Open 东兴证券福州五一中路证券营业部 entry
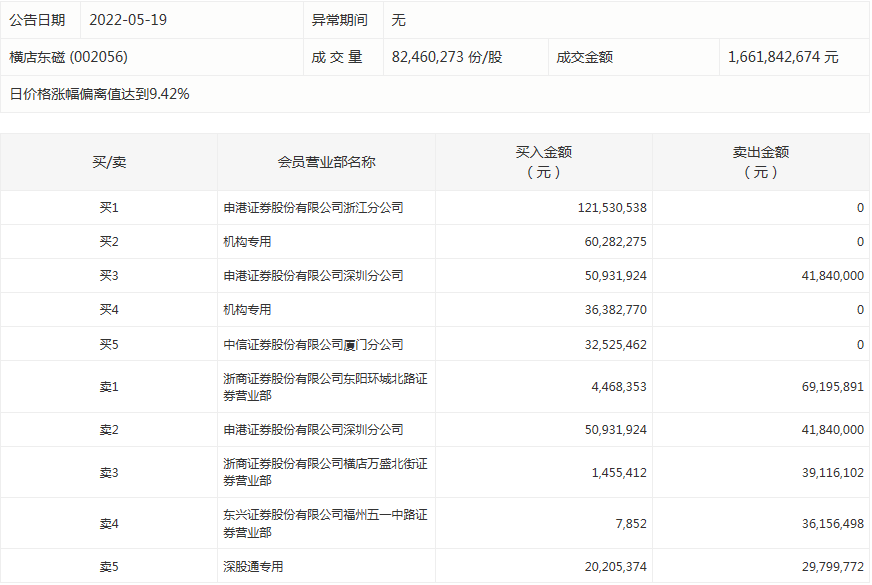 (325, 523)
